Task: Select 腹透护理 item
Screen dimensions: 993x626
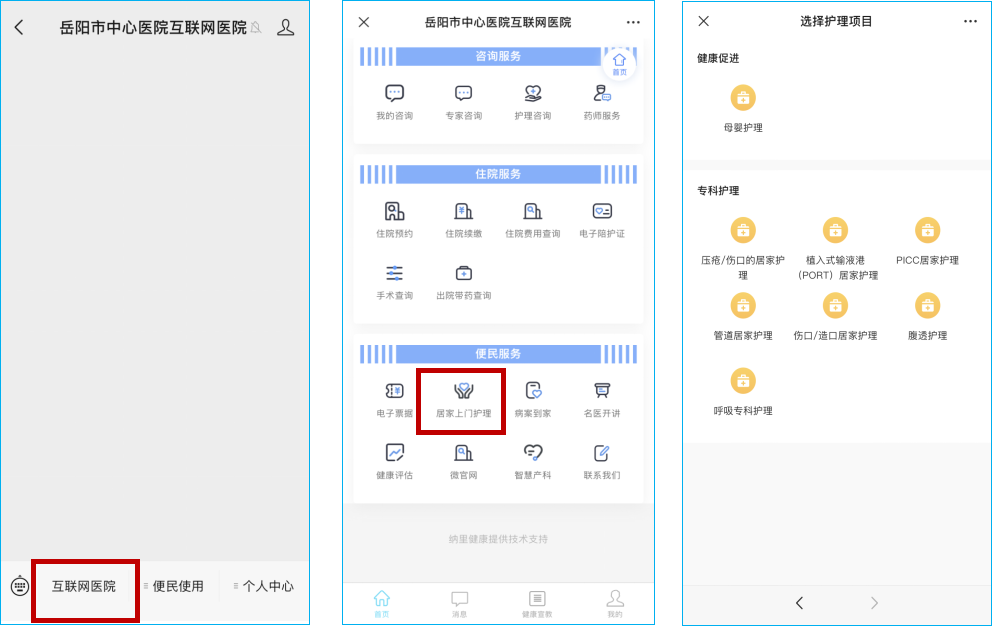Action: [927, 317]
